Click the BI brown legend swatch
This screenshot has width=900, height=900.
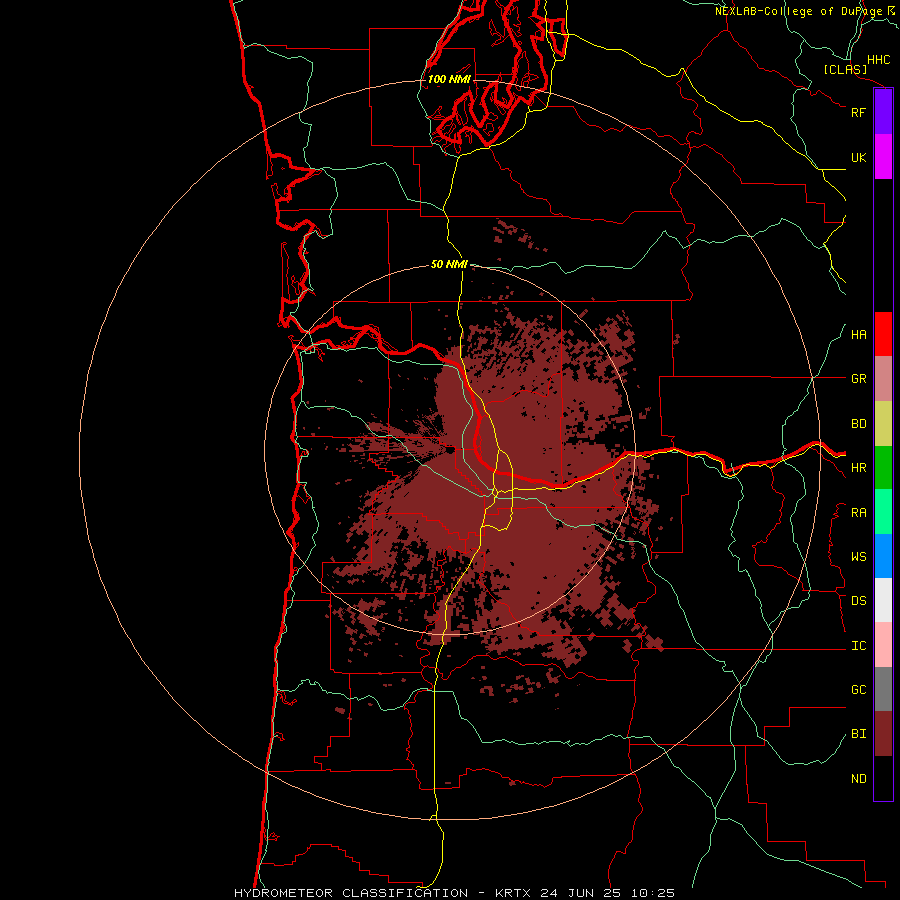coord(883,734)
